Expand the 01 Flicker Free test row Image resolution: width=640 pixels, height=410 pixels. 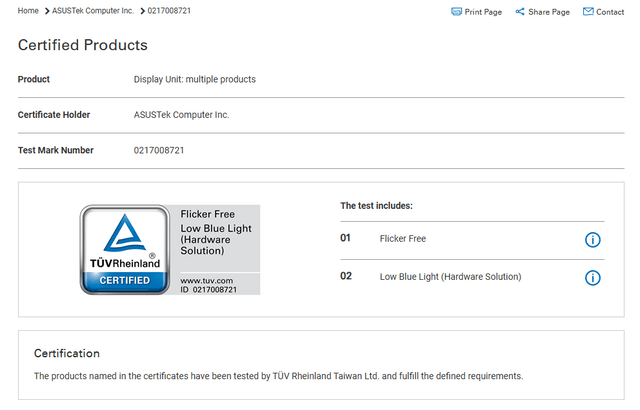click(472, 240)
